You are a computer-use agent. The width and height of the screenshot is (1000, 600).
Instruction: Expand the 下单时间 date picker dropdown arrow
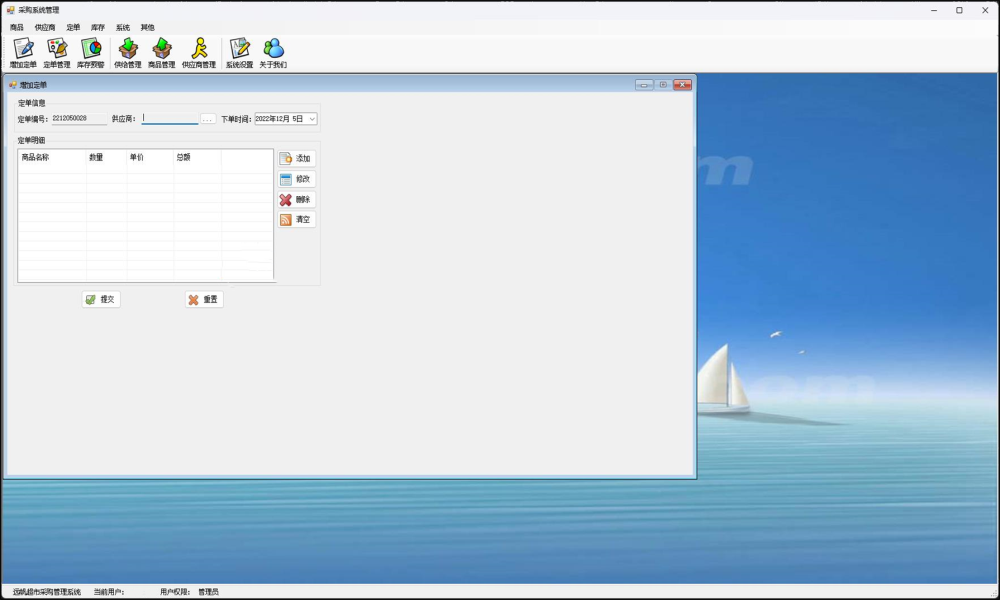pyautogui.click(x=312, y=119)
